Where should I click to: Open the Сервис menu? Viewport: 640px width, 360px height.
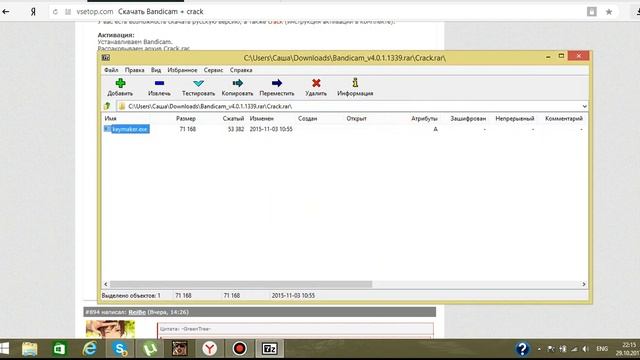(x=213, y=70)
